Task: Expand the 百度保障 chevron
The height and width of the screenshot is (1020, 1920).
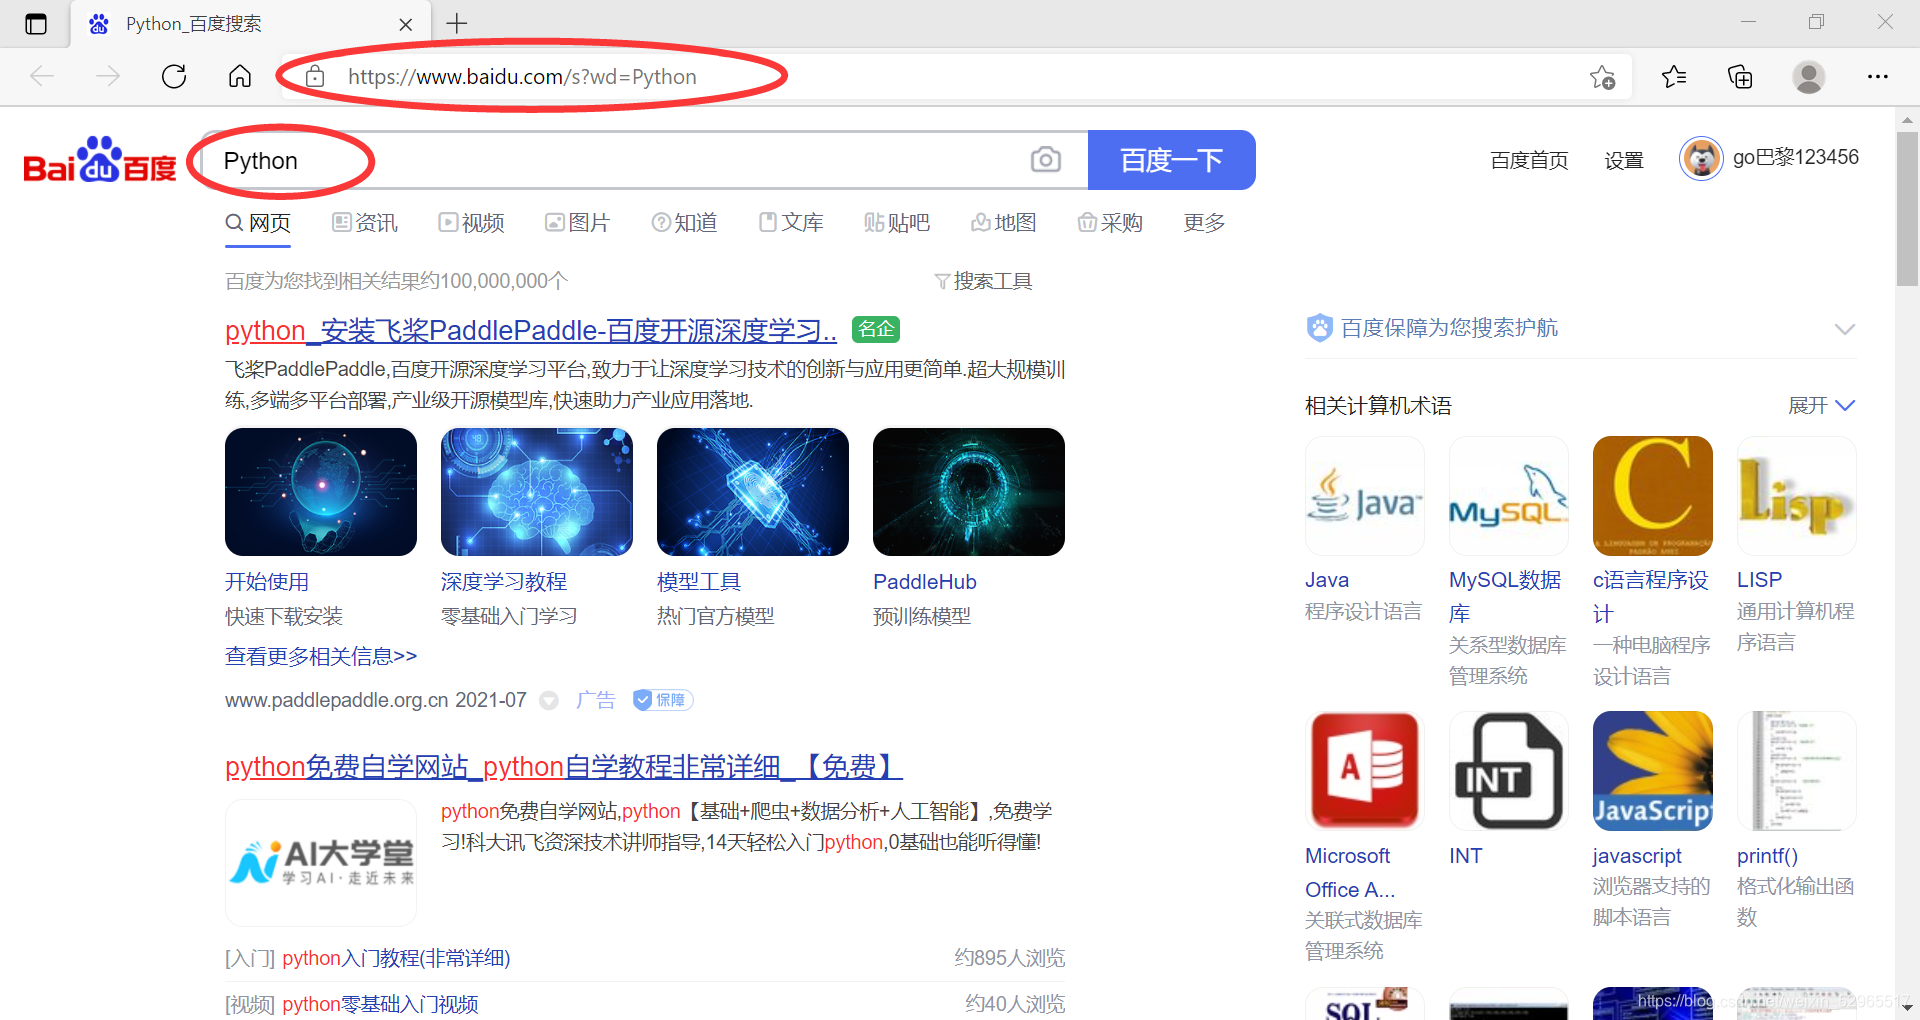Action: 1845,329
